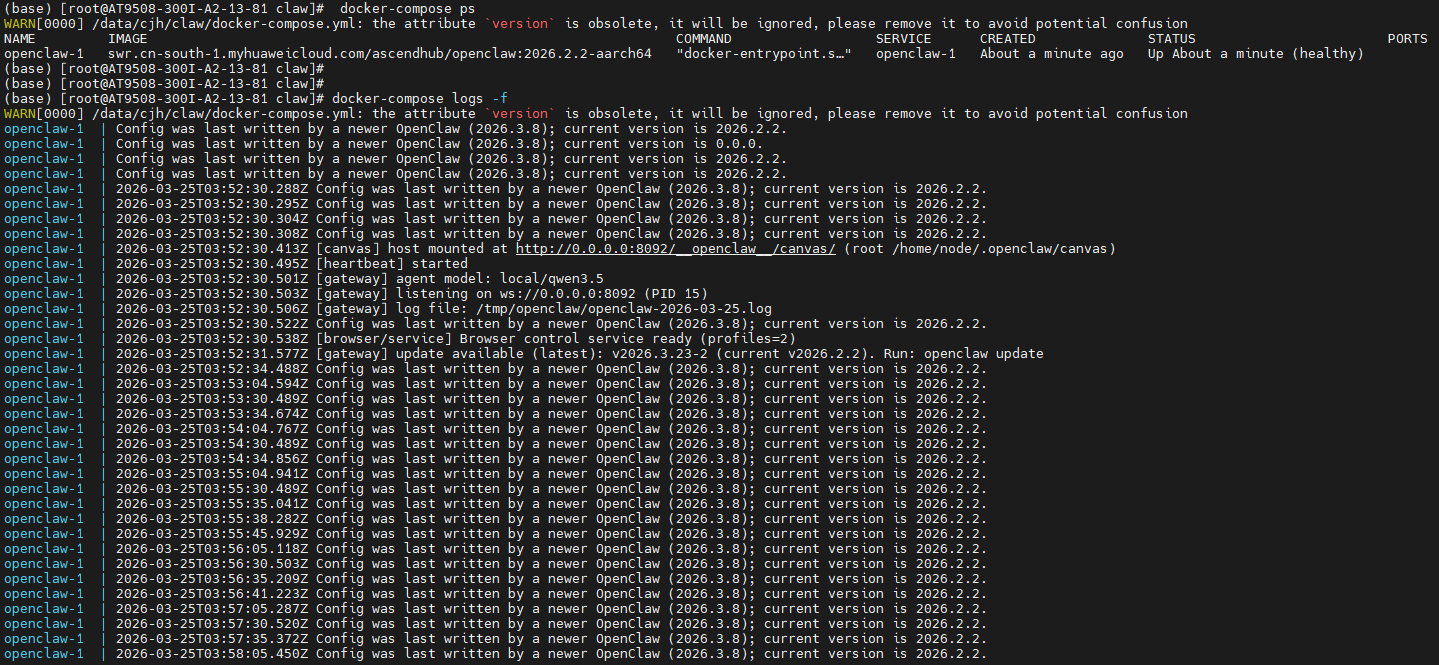1439x665 pixels.
Task: Click timestamp 2026-03-25T03:58:05.450Z
Action: [212, 654]
